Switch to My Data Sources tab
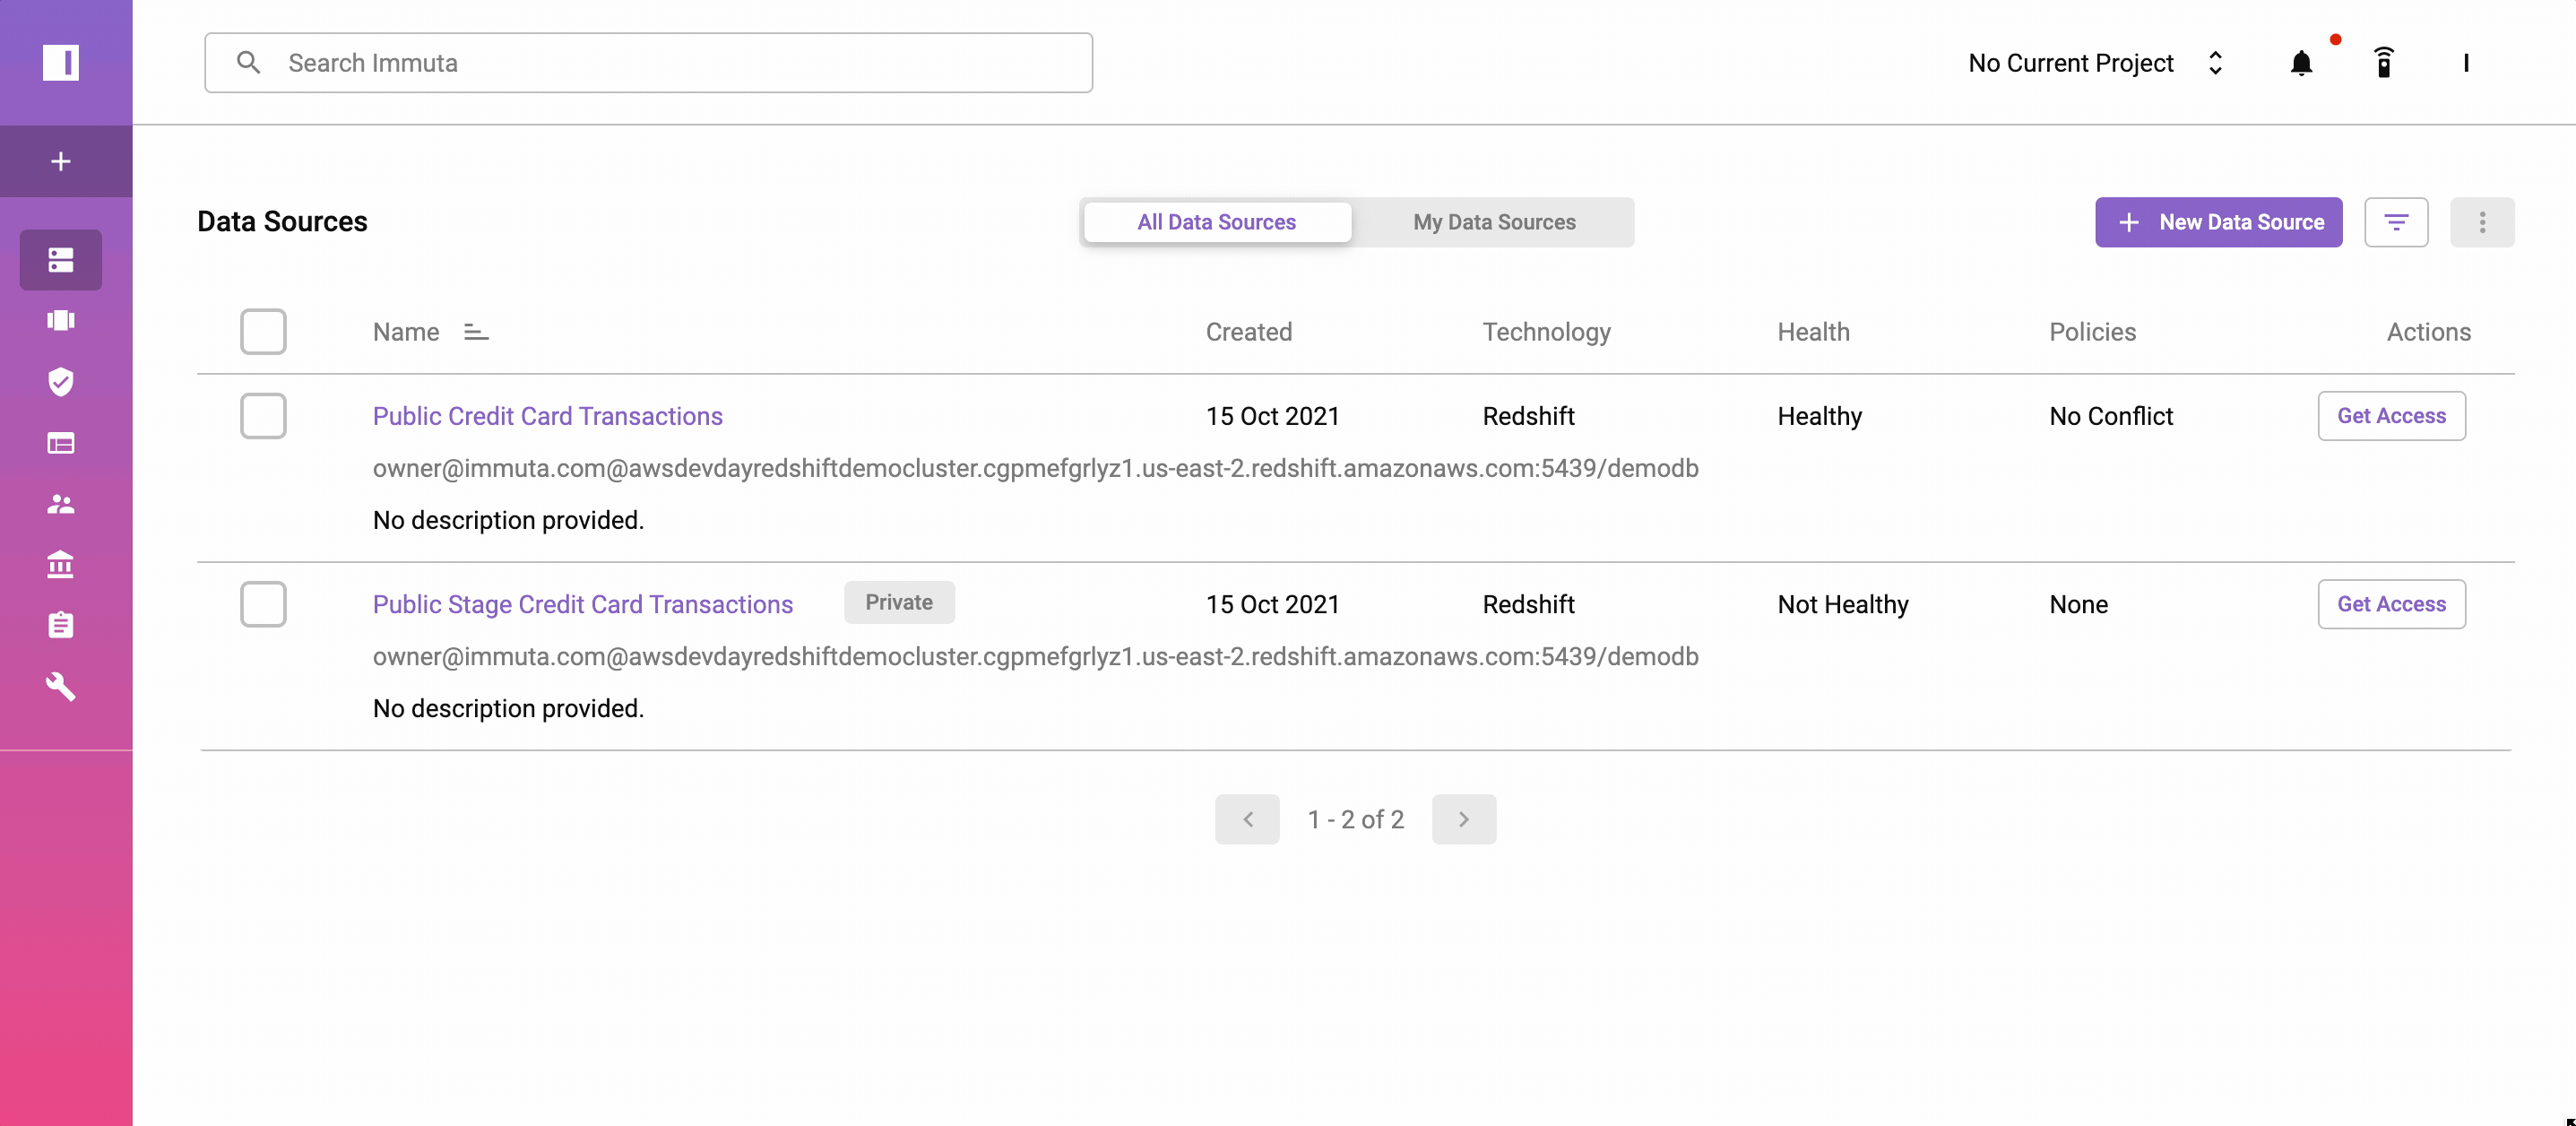The image size is (2576, 1126). coord(1494,222)
